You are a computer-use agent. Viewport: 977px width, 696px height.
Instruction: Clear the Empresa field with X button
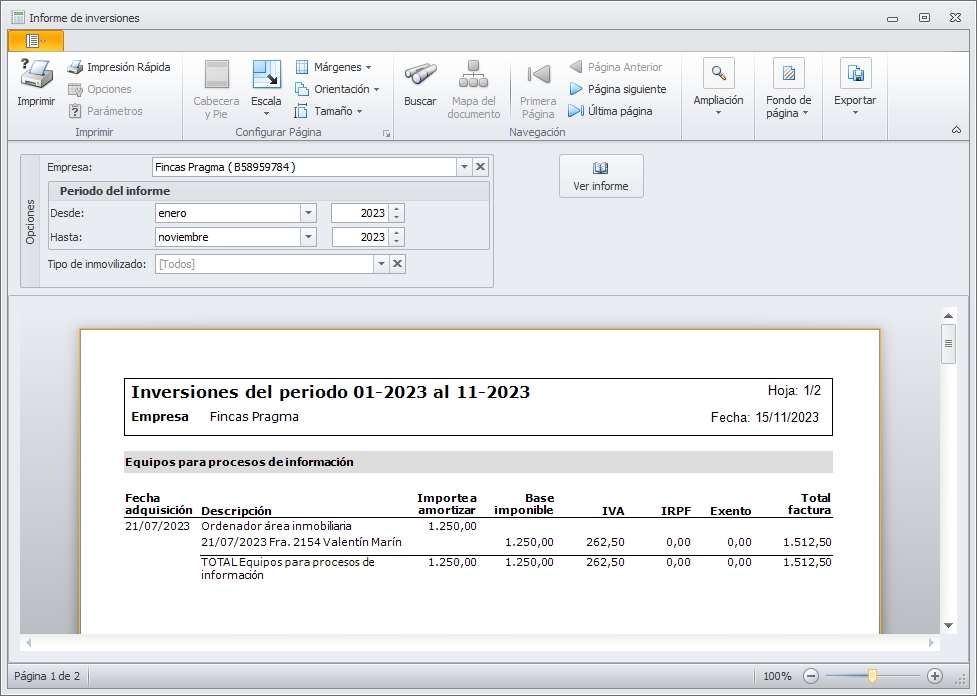[480, 167]
